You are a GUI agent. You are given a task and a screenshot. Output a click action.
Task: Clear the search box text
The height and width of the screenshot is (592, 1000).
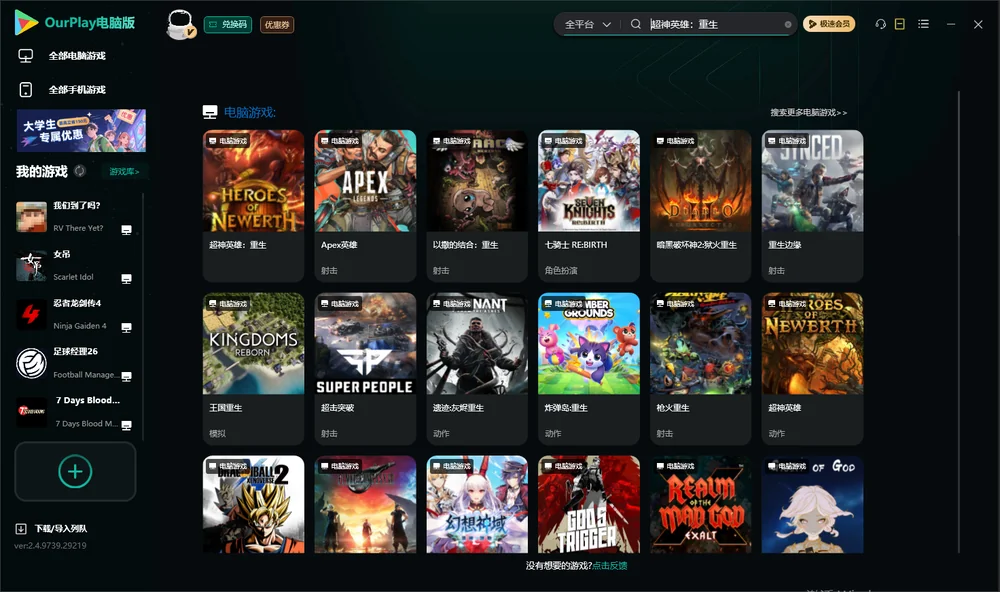click(x=788, y=24)
